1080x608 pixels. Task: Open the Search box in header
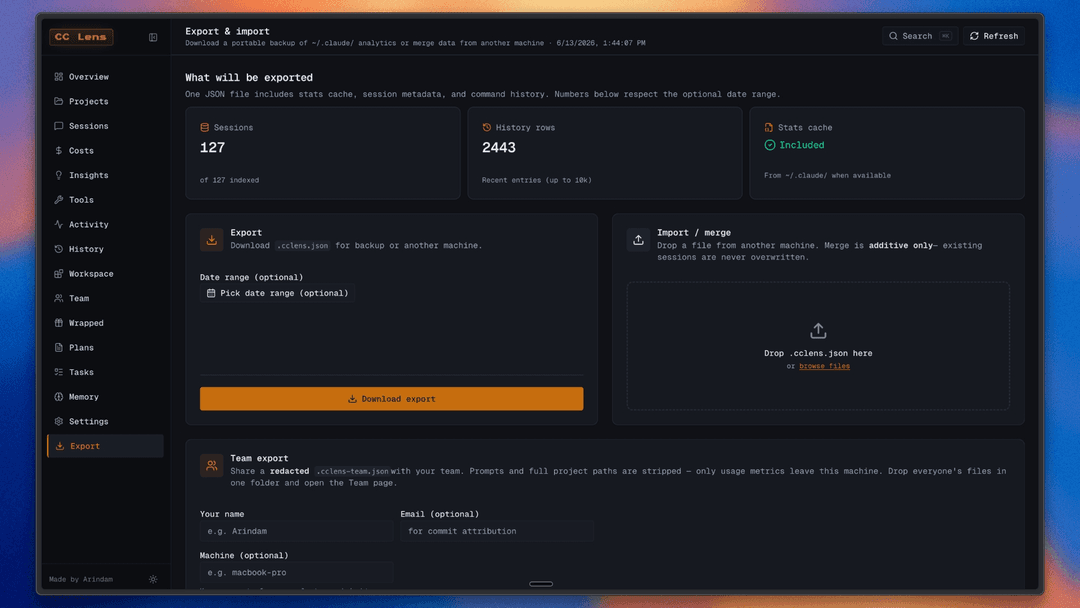point(920,36)
